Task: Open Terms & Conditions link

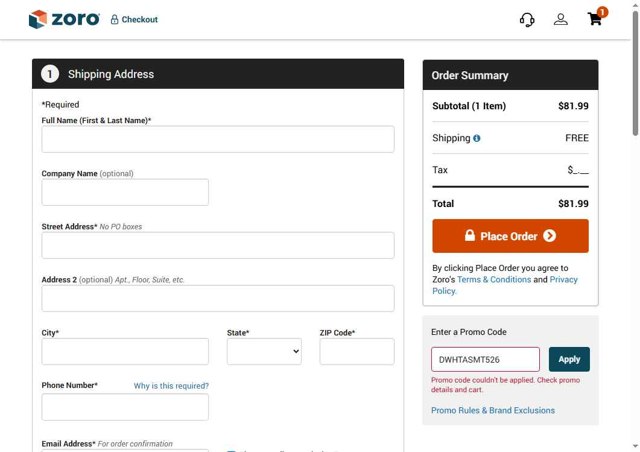Action: (x=494, y=280)
